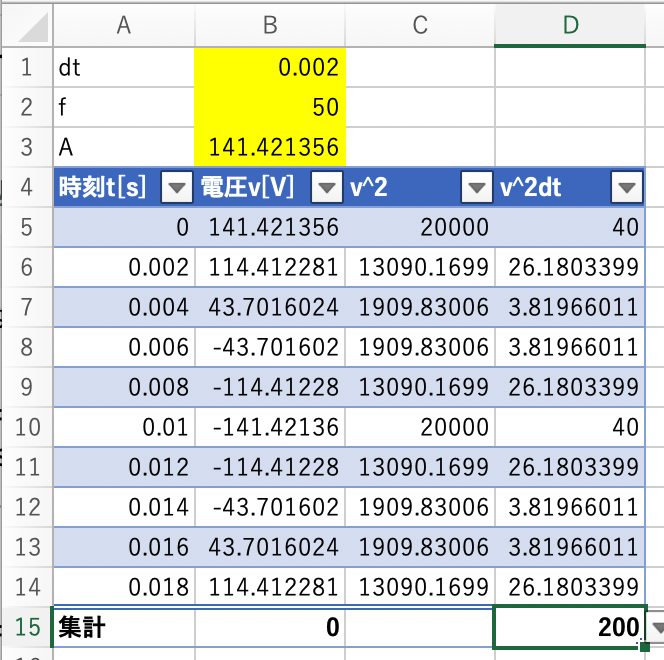Select total cell showing 200

(570, 627)
